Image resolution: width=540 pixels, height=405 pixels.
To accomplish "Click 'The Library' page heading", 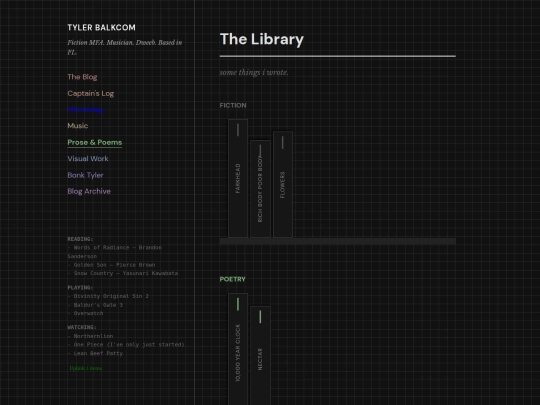I will pos(262,39).
